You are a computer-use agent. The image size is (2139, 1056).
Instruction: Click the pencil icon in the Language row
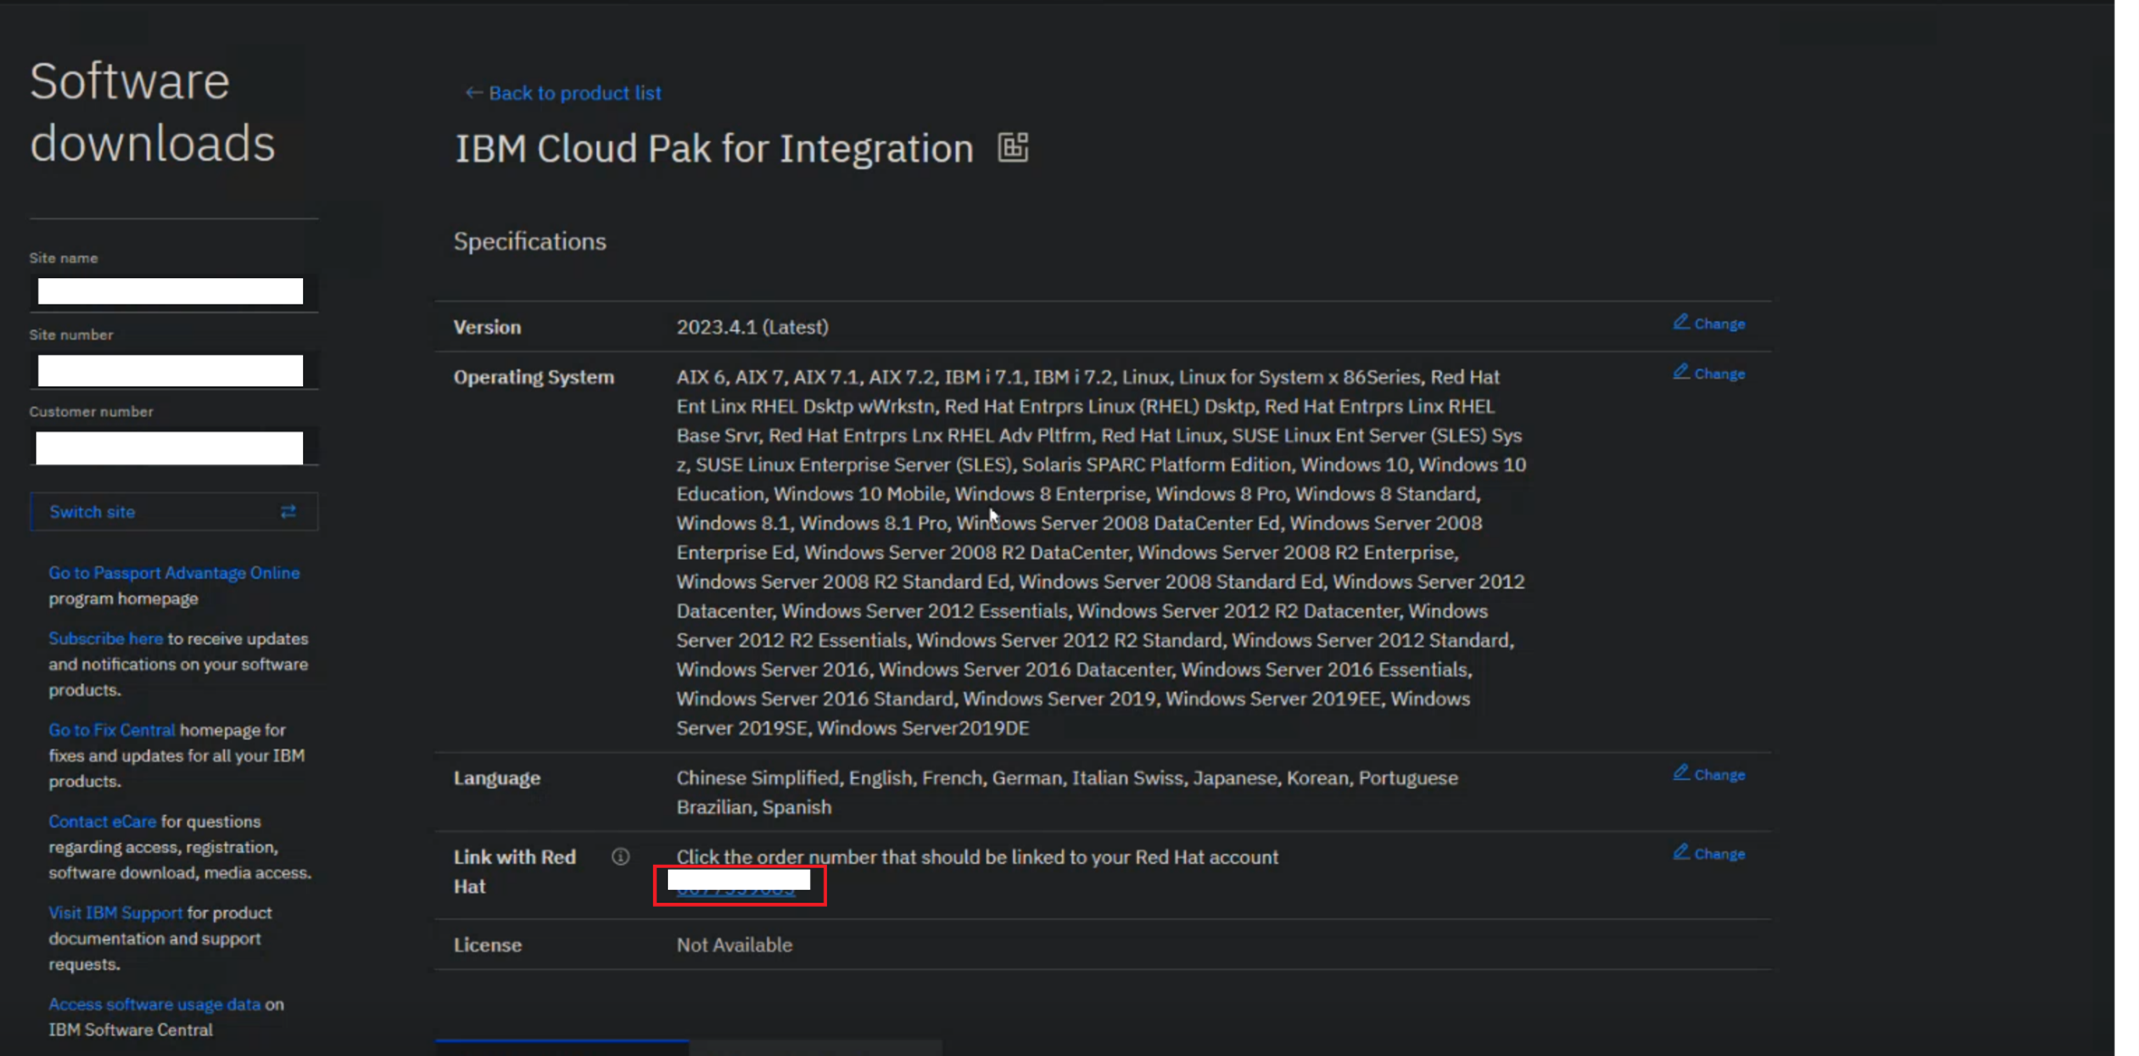point(1681,773)
